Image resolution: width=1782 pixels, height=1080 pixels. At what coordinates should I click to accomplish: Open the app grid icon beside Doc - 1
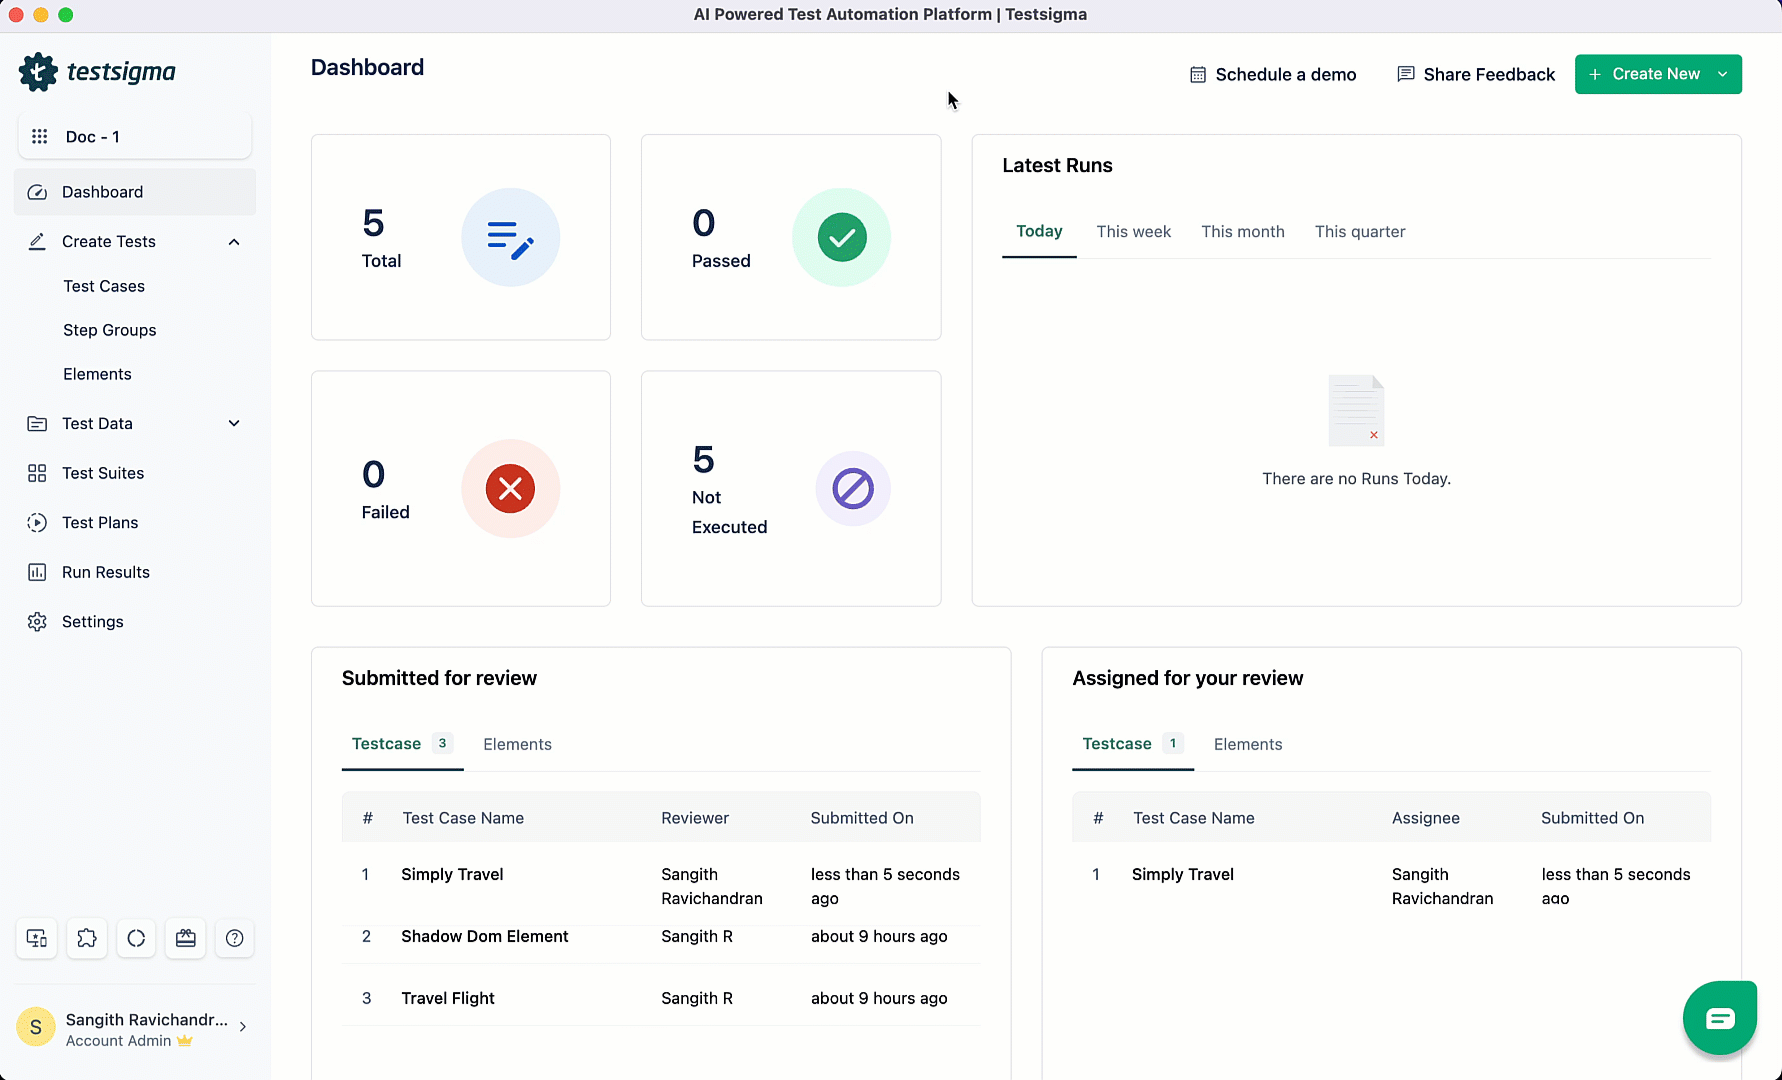click(x=40, y=136)
